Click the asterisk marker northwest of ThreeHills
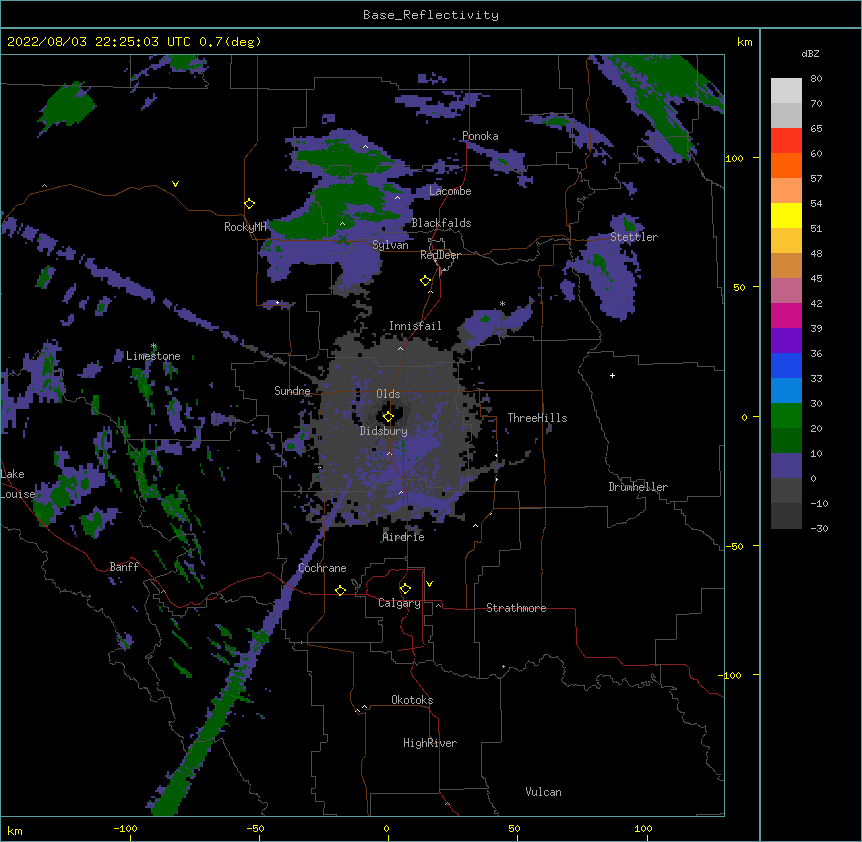This screenshot has width=862, height=842. click(502, 303)
